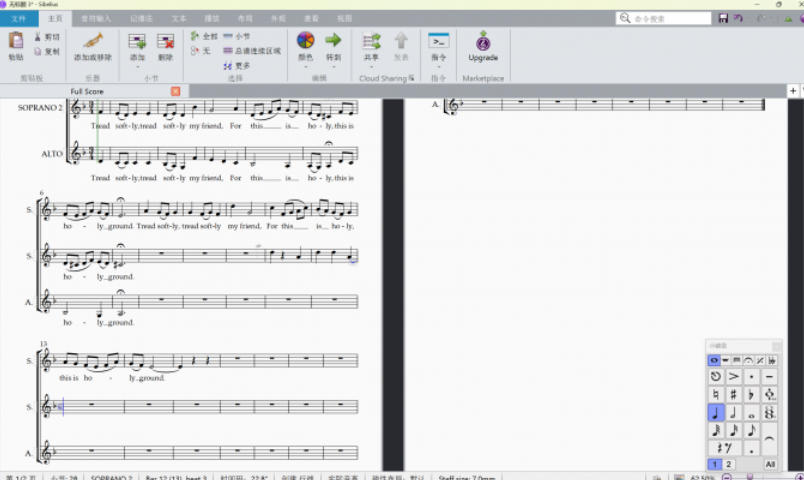Screen dimensions: 804x480
Task: Select All (全部) in the Select group
Action: (204, 36)
